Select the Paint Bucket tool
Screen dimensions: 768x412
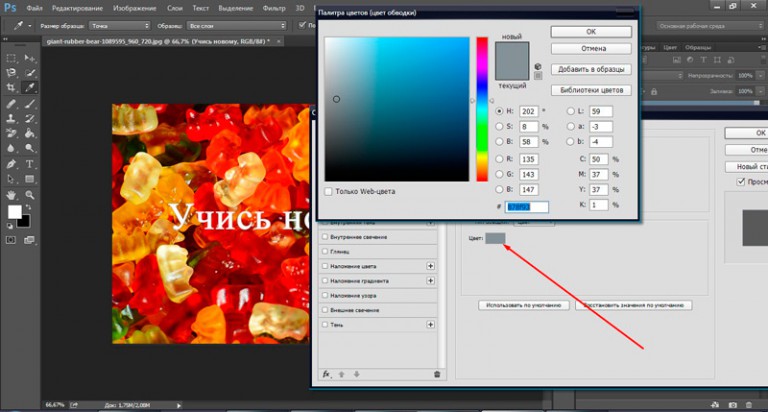tap(30, 133)
